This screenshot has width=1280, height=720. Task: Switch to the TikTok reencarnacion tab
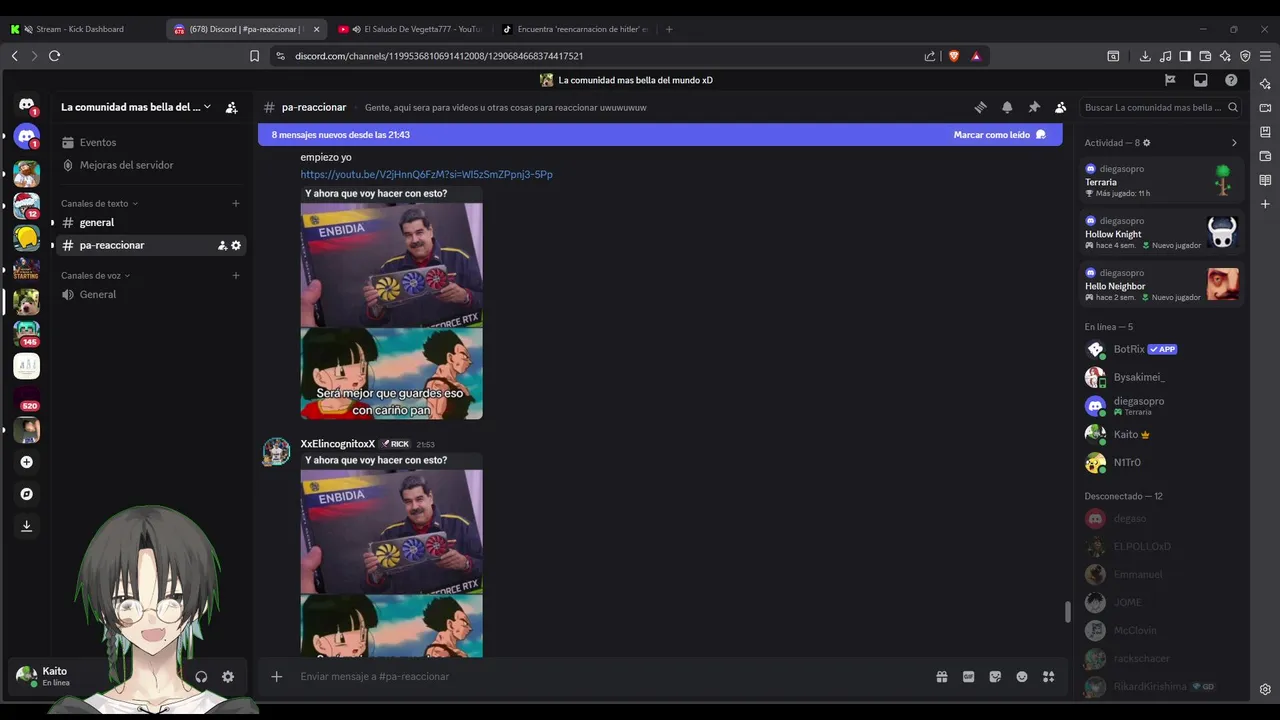point(574,29)
